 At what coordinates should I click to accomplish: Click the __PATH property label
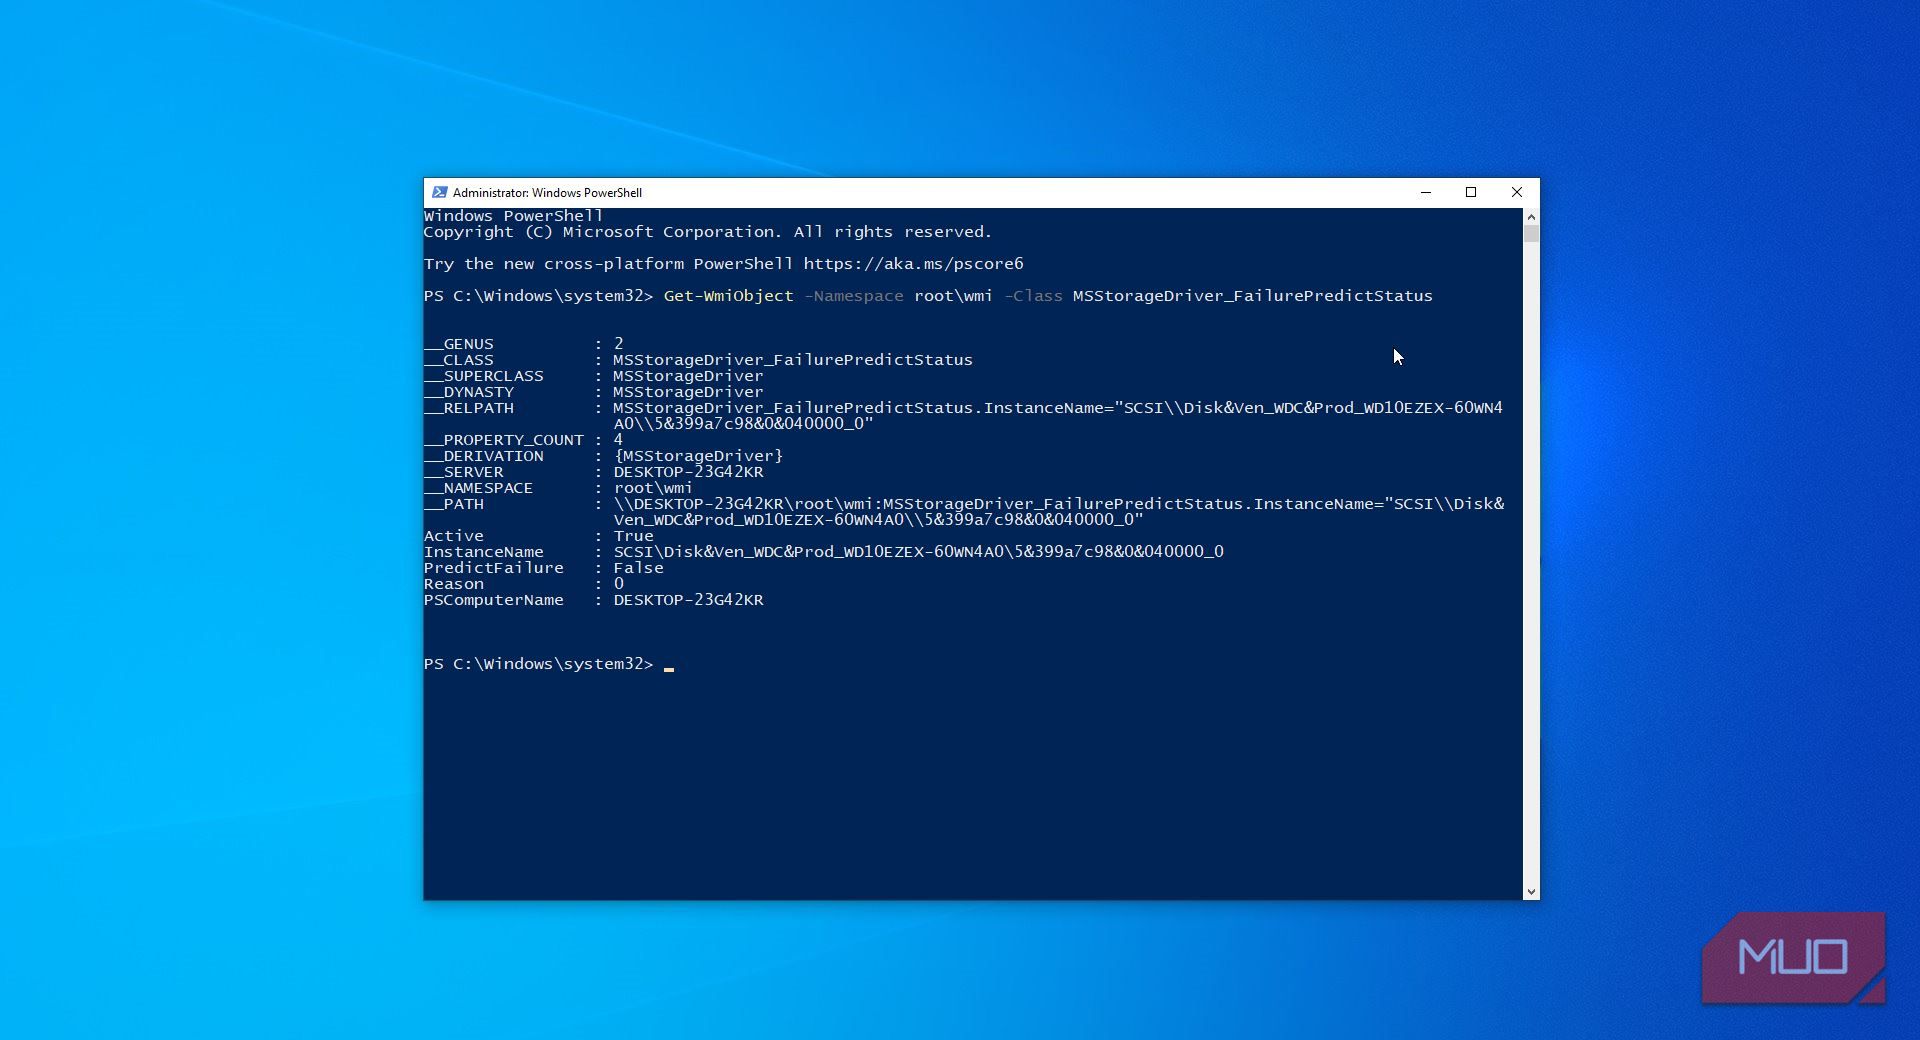pyautogui.click(x=454, y=504)
